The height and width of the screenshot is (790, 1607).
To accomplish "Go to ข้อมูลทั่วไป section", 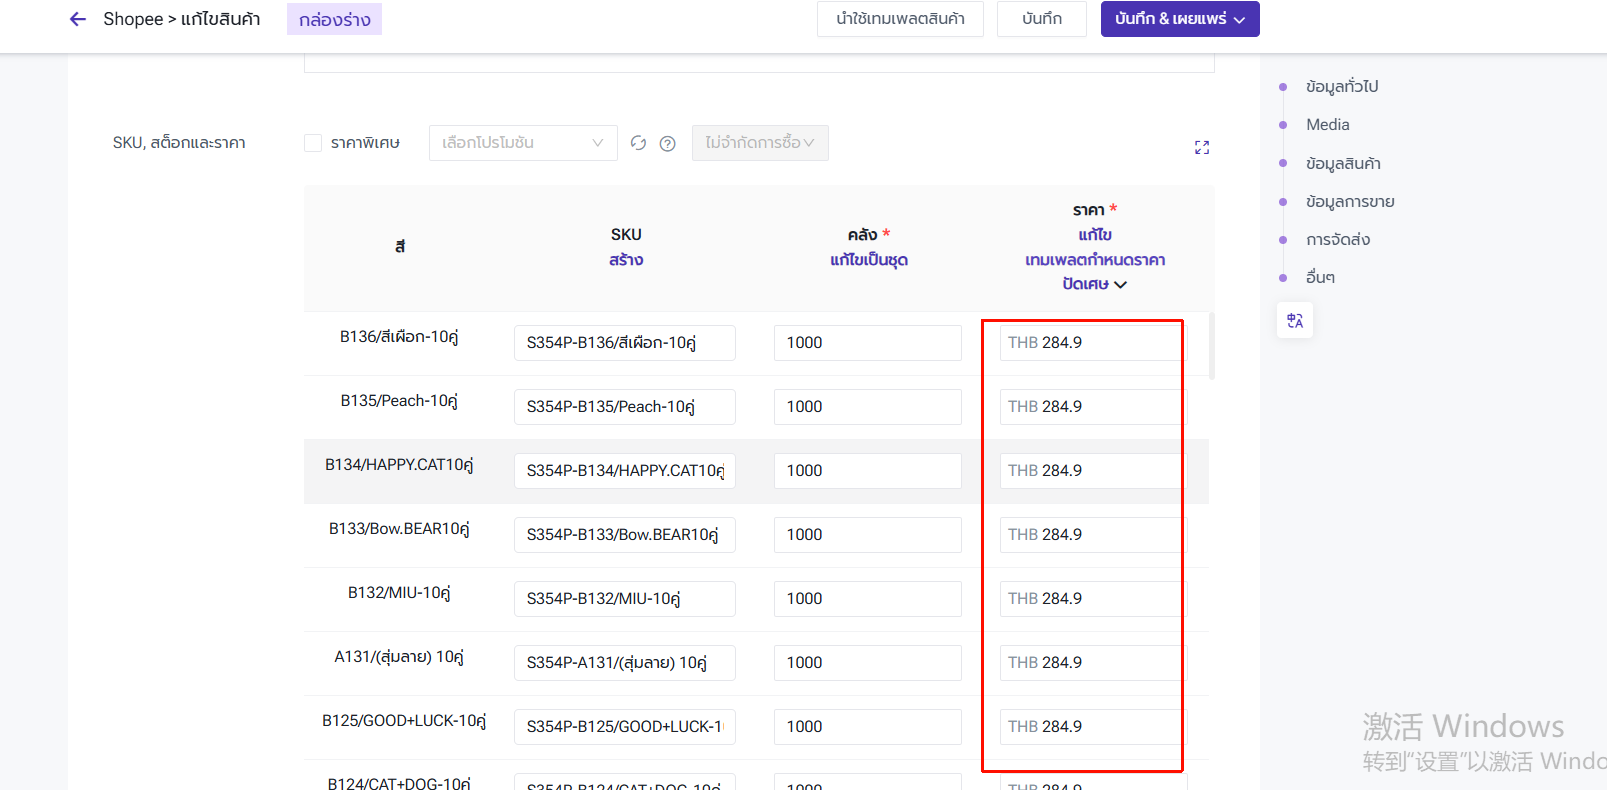I will 1341,87.
